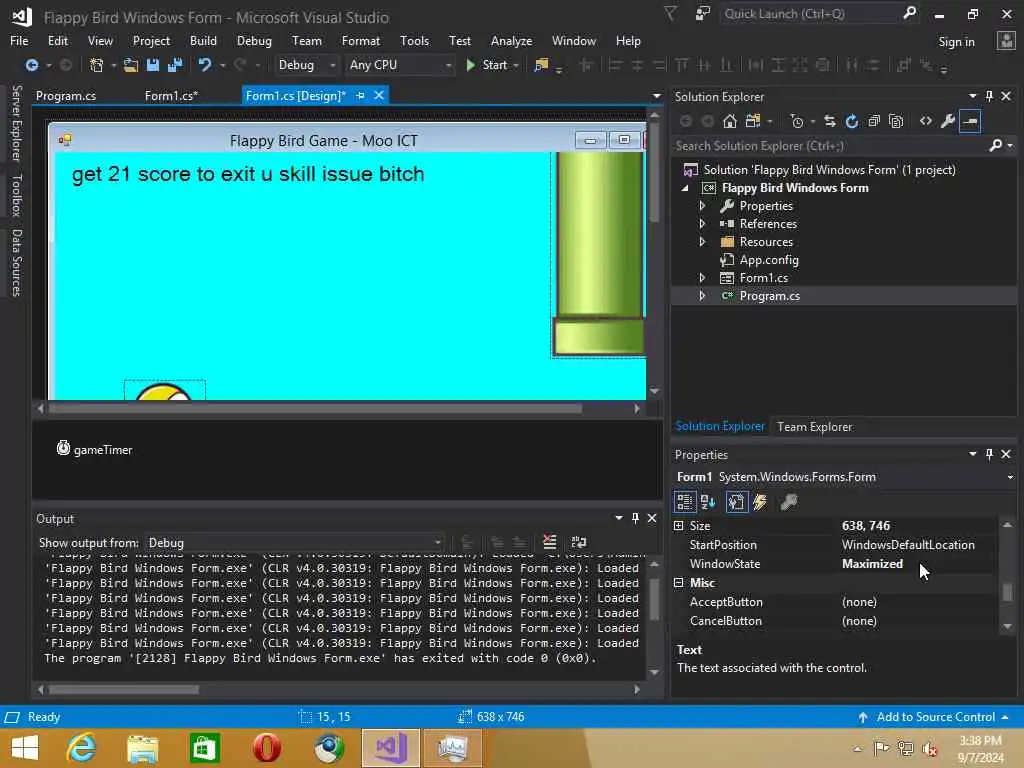This screenshot has width=1024, height=768.
Task: Open the Form1 object selector dropdown in Properties
Action: pos(1010,477)
